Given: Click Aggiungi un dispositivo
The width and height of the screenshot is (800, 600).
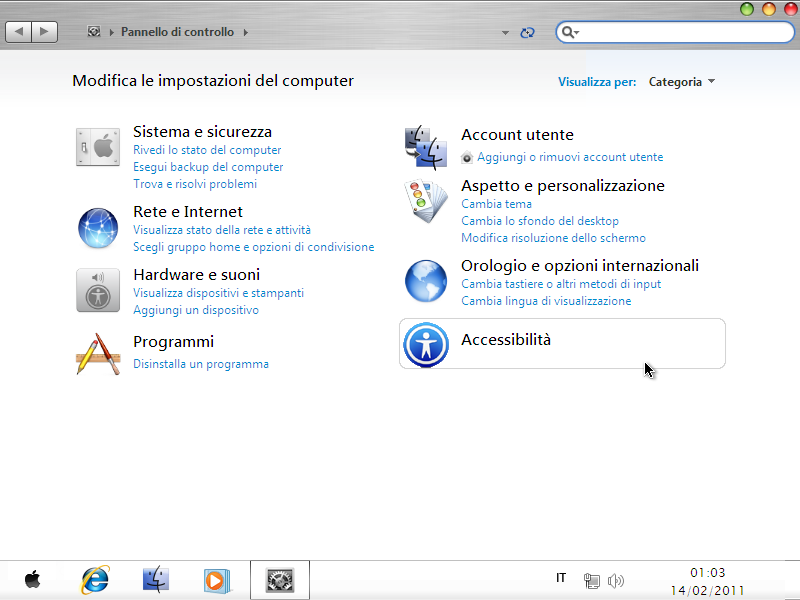Looking at the screenshot, I should coord(196,310).
